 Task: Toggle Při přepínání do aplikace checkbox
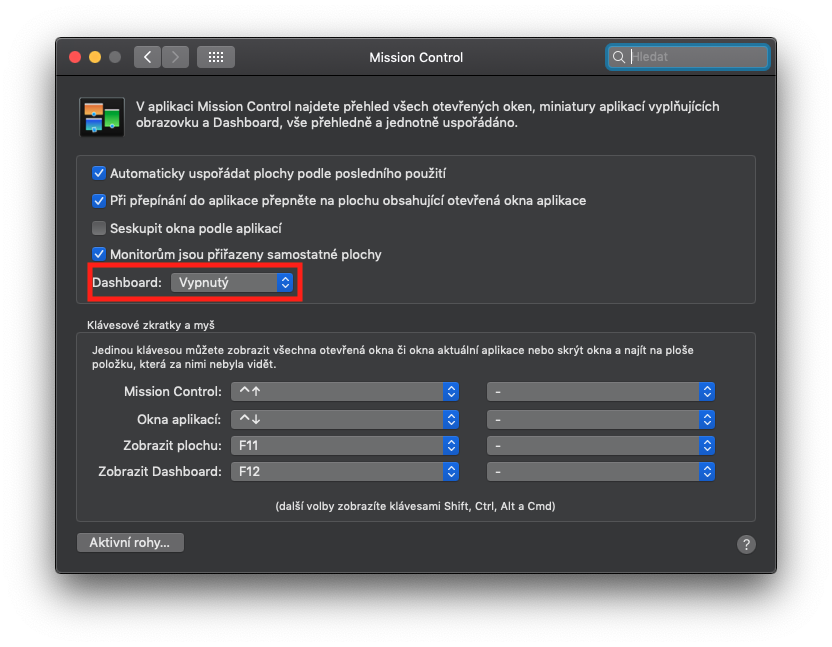coord(99,201)
